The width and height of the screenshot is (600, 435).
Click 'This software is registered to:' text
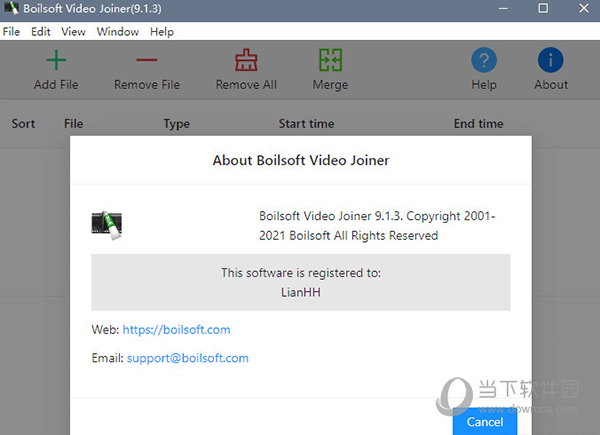click(301, 273)
